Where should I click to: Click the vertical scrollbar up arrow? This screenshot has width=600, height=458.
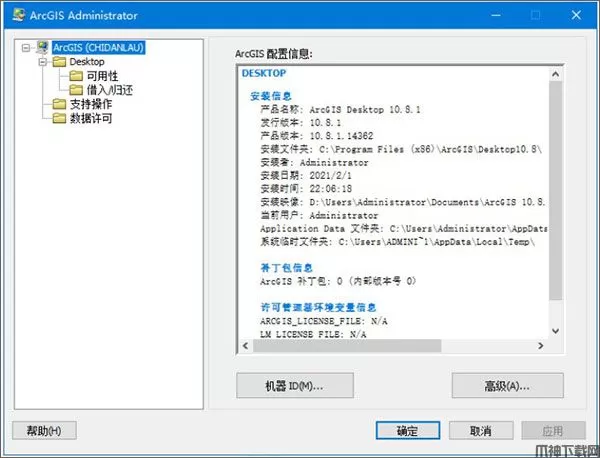556,74
